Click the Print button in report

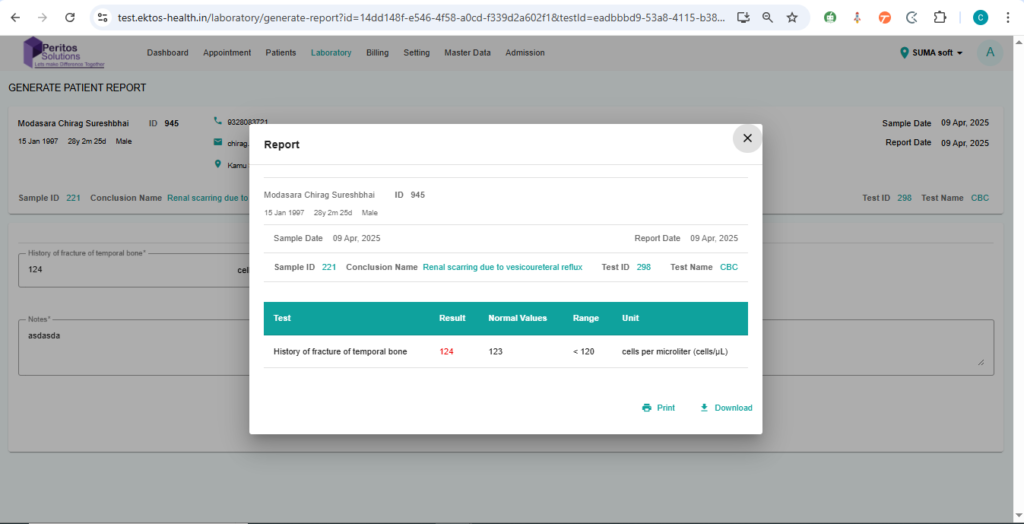(x=658, y=408)
